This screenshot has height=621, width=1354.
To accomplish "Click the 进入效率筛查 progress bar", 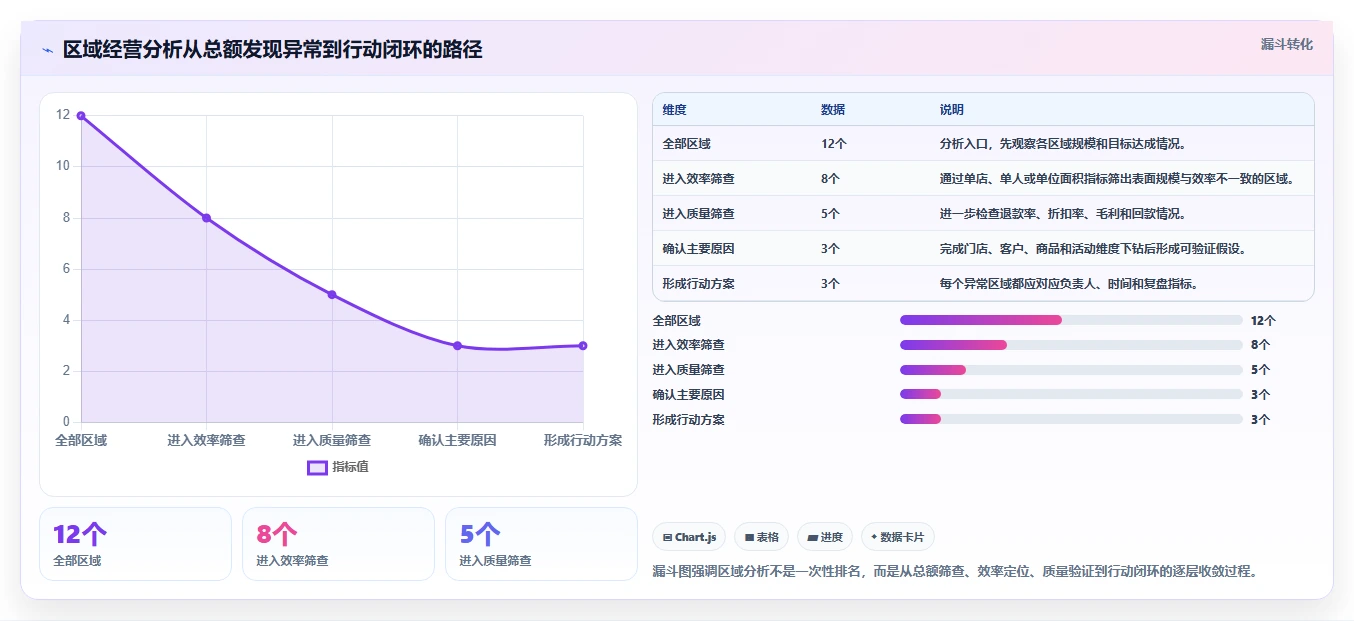I will click(x=1071, y=345).
